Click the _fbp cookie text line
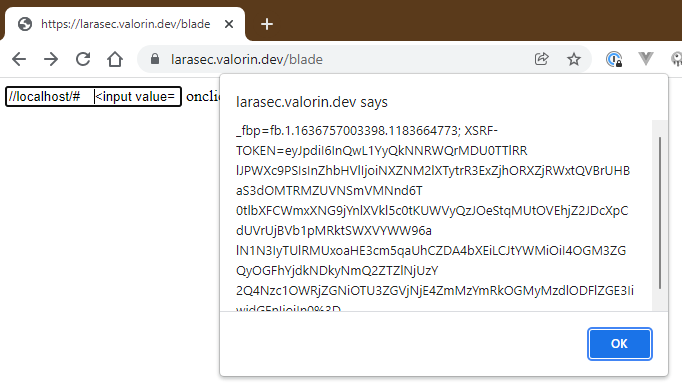Image resolution: width=682 pixels, height=387 pixels. [x=367, y=130]
